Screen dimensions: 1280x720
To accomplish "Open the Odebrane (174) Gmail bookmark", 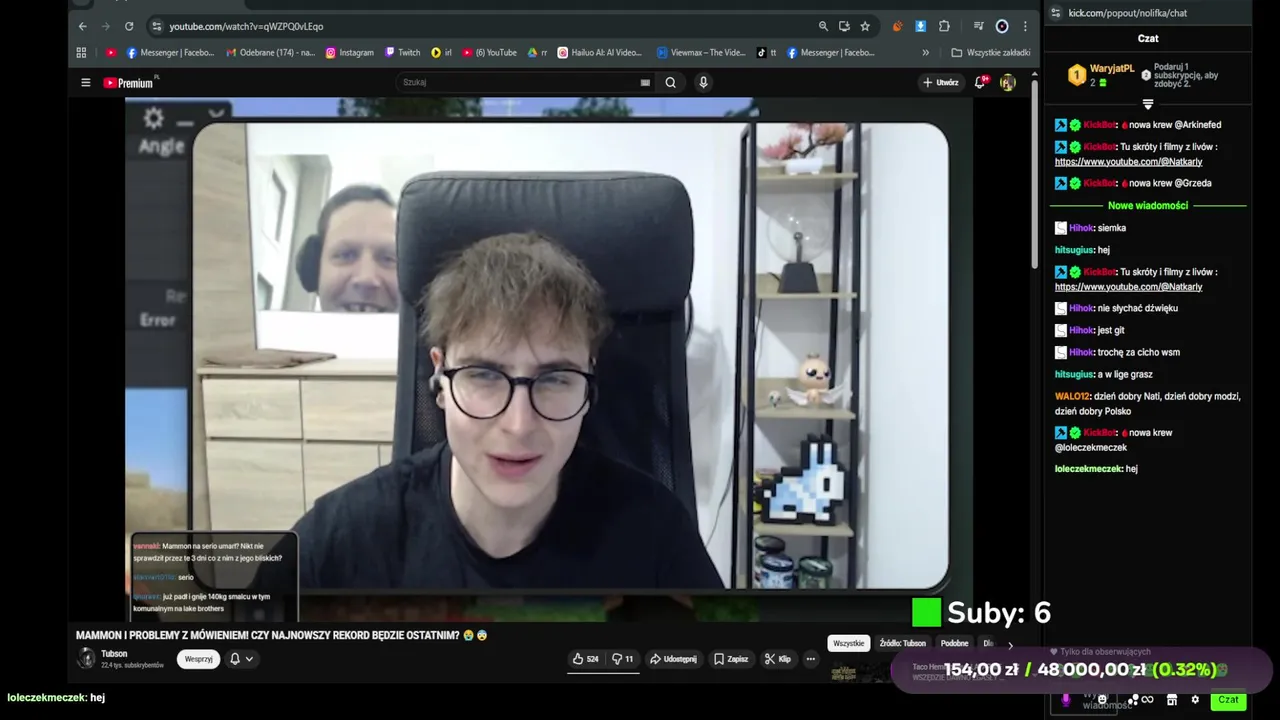I will (271, 52).
